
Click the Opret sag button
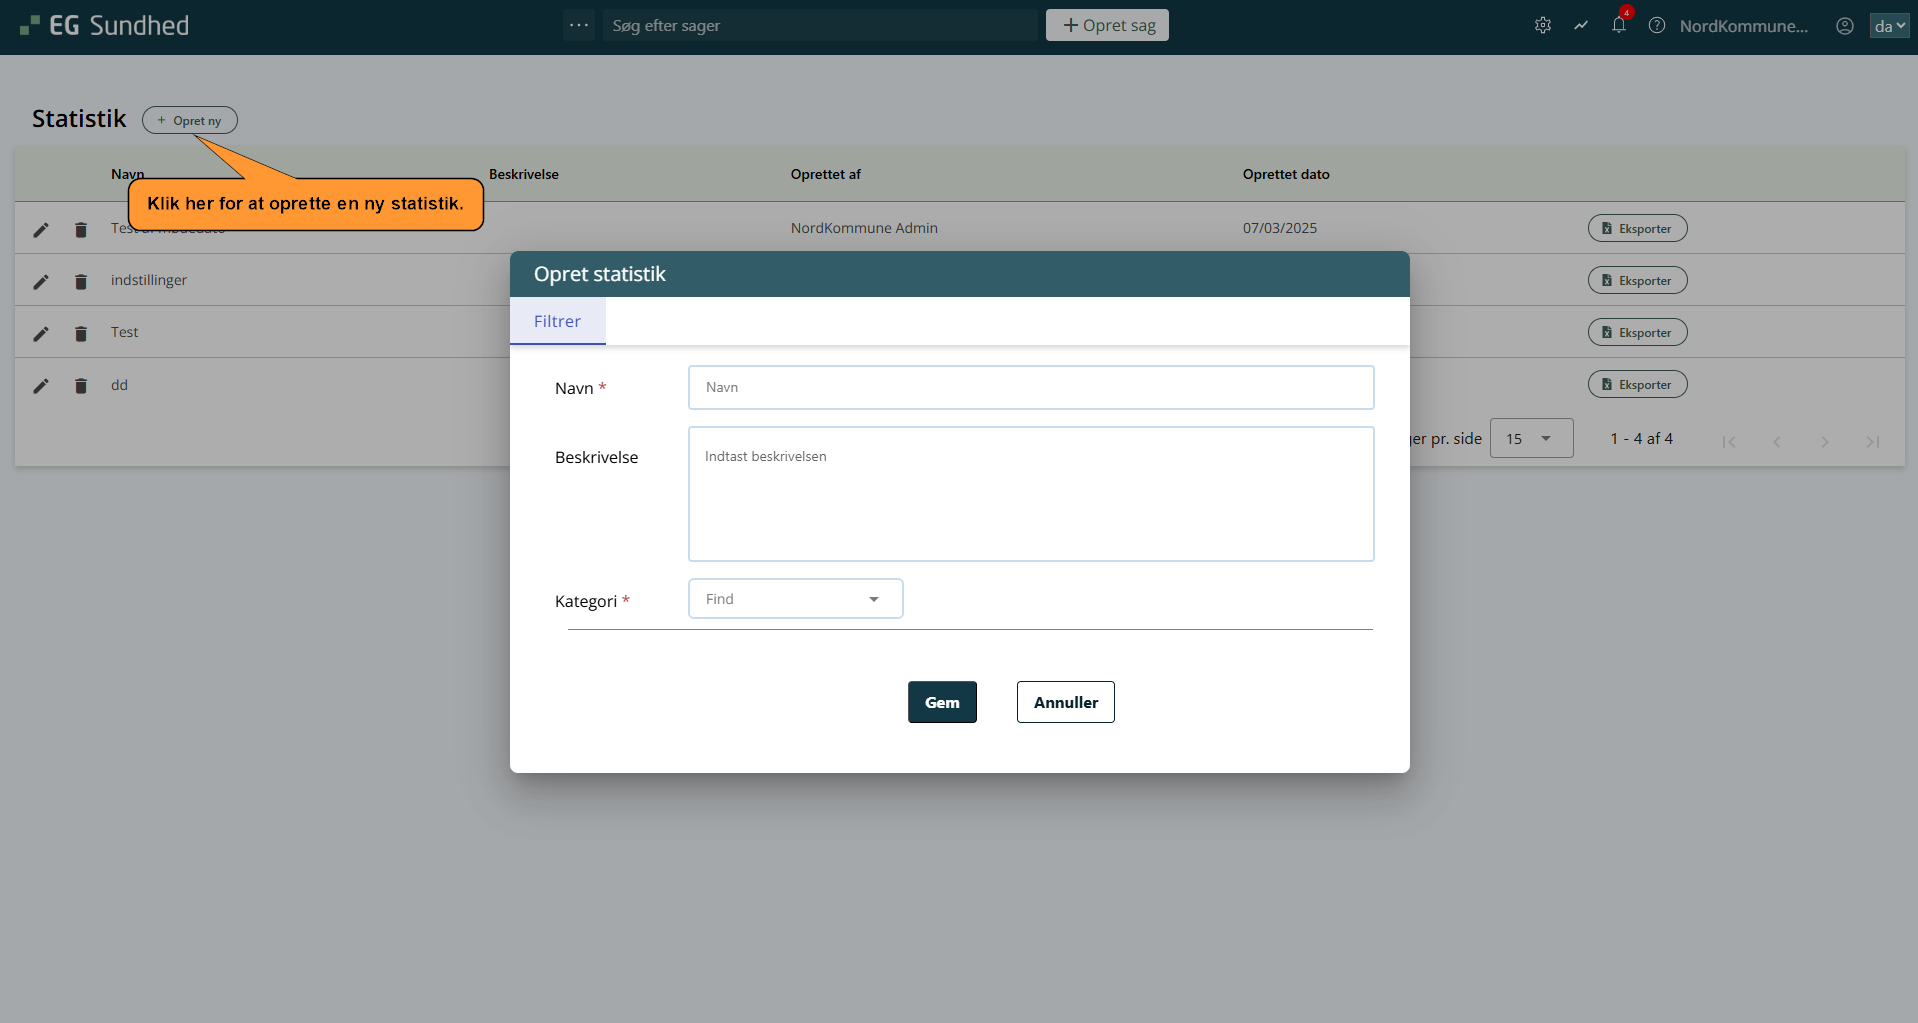coord(1107,25)
